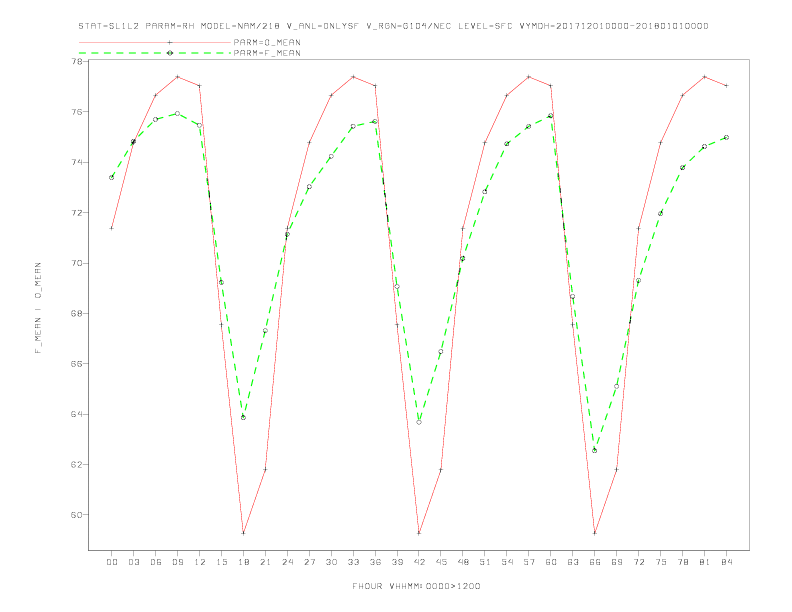Click x-axis tick label 39
This screenshot has height=612, width=792.
click(397, 562)
